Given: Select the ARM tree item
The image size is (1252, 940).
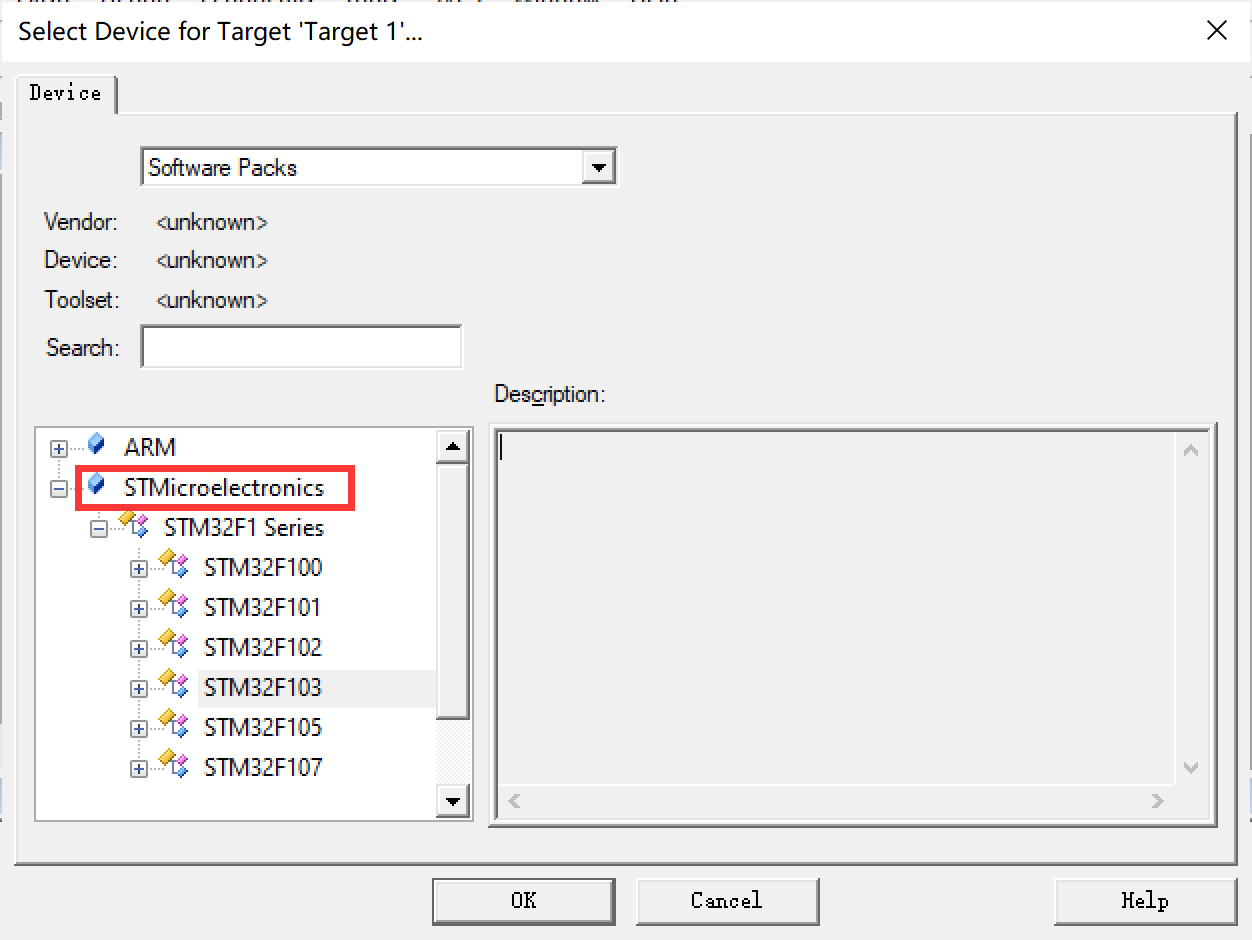Looking at the screenshot, I should (x=150, y=448).
